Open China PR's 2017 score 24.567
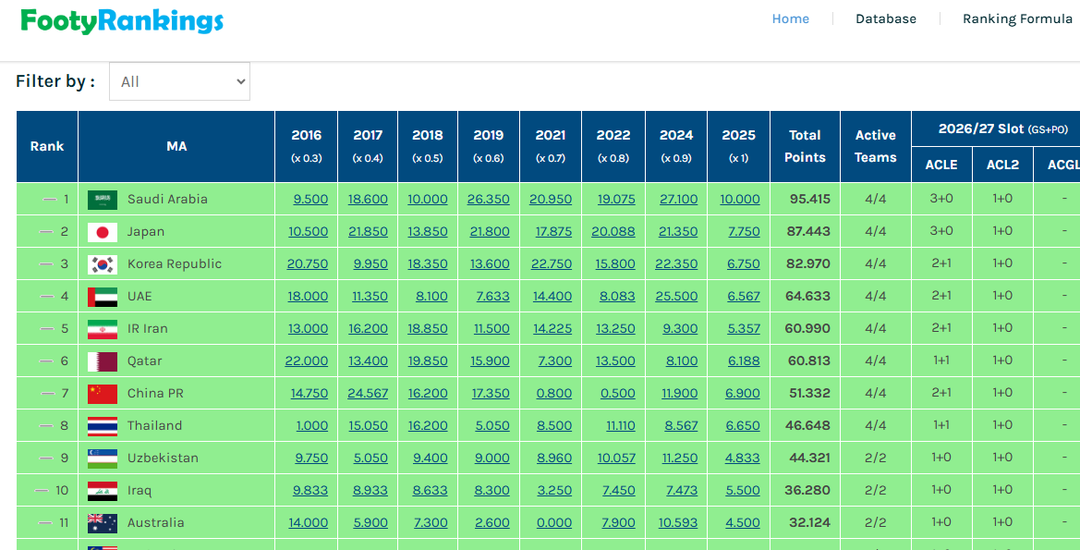 tap(368, 394)
